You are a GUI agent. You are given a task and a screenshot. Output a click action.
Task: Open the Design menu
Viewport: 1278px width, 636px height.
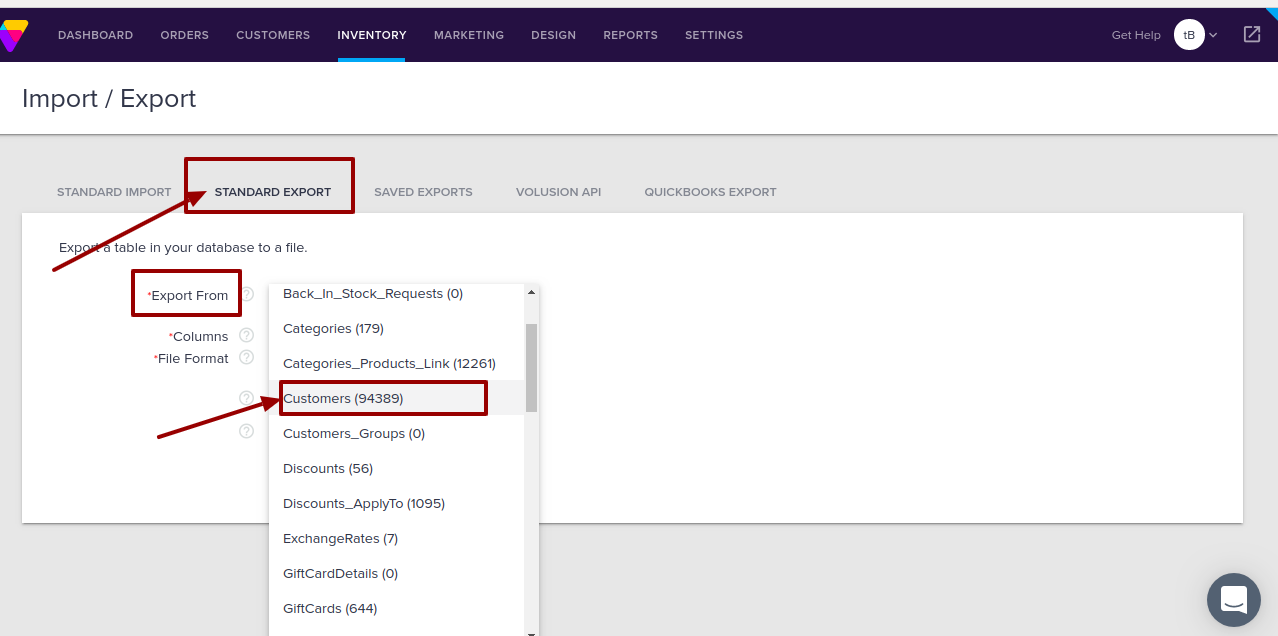553,35
